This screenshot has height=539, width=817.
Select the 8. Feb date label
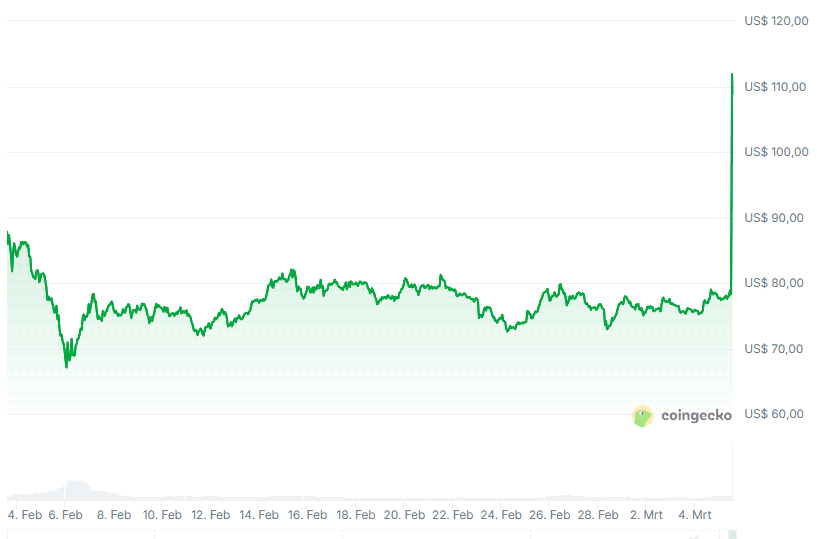114,515
